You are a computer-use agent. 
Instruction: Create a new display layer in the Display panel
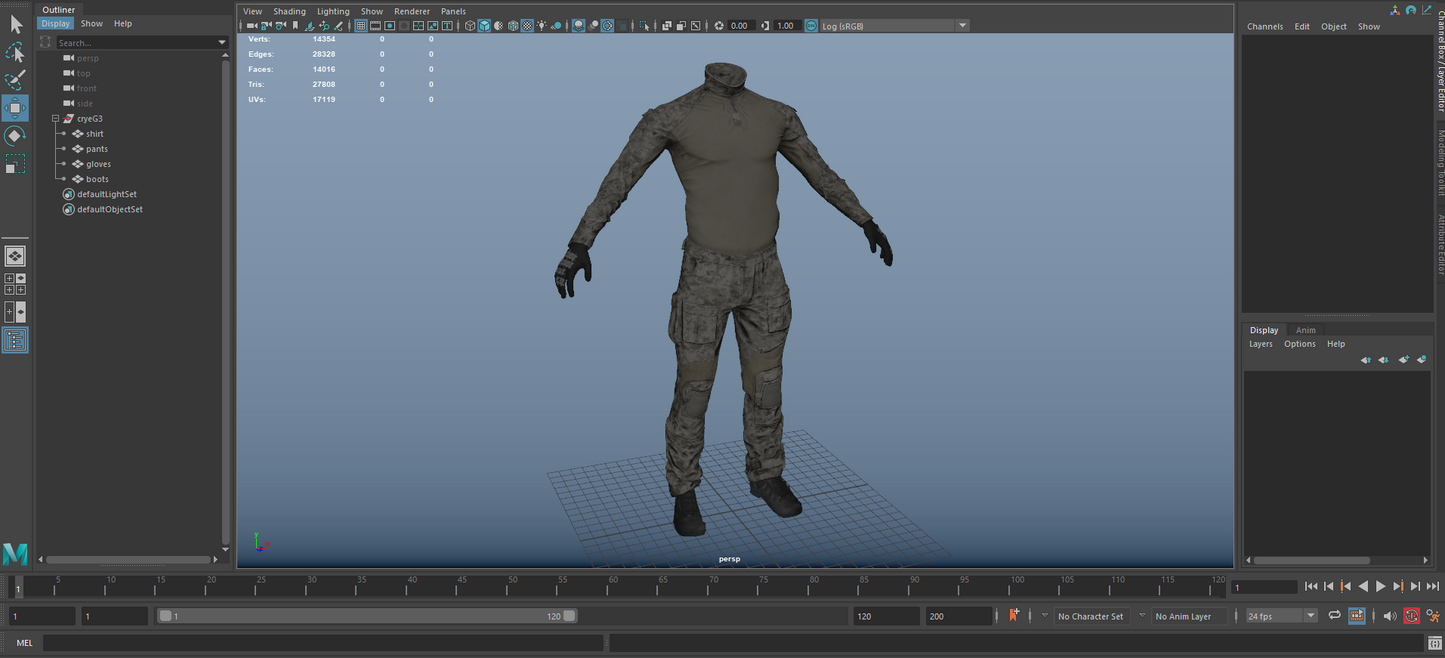1404,360
